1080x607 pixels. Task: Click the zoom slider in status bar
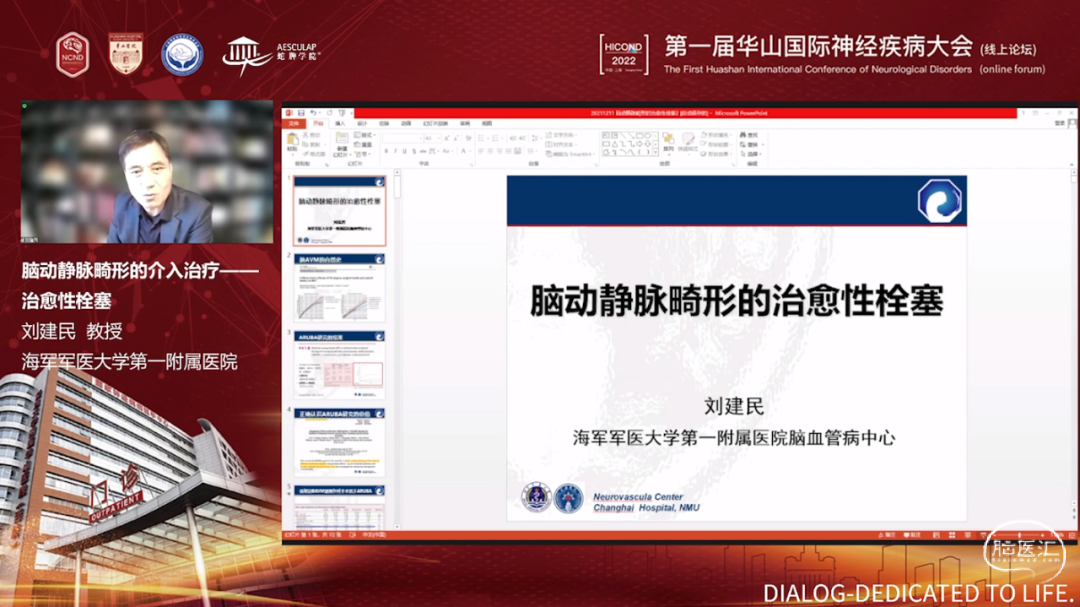1021,535
